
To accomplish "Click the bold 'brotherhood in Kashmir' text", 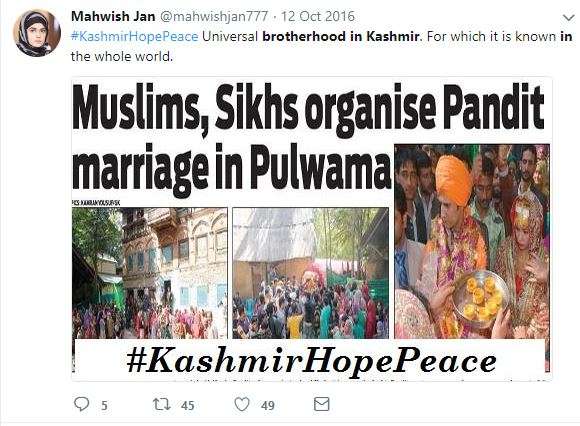I will pos(341,37).
